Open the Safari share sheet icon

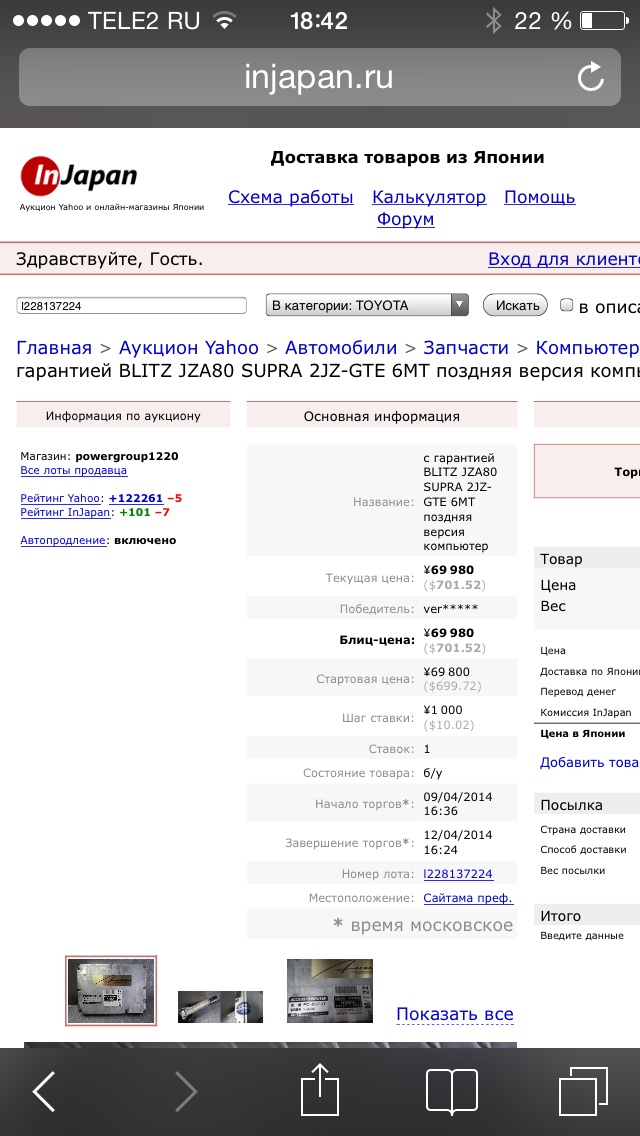(319, 1089)
